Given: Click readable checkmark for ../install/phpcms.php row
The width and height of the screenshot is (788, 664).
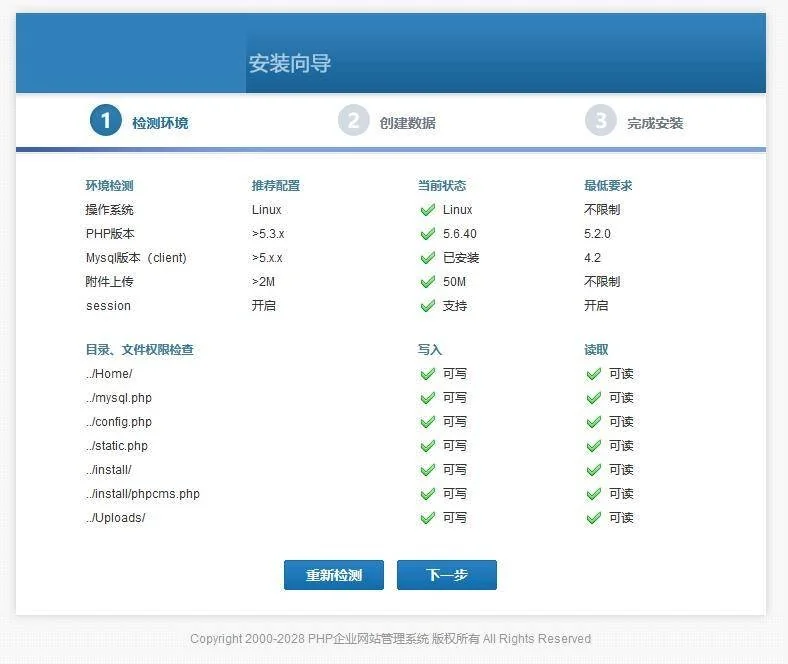Looking at the screenshot, I should click(x=594, y=494).
